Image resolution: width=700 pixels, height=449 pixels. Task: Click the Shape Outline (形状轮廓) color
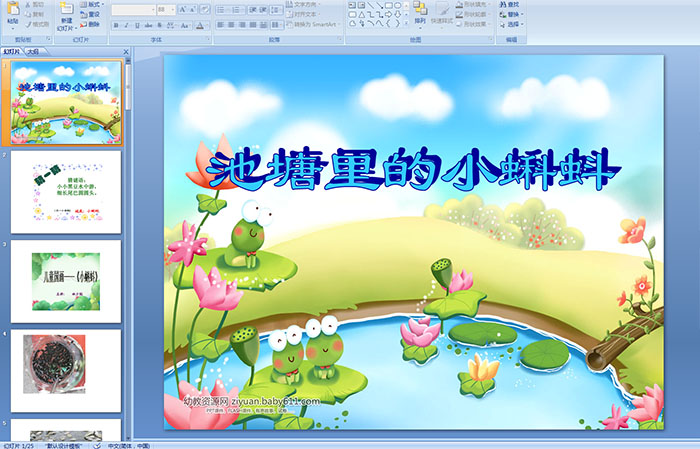[x=459, y=14]
